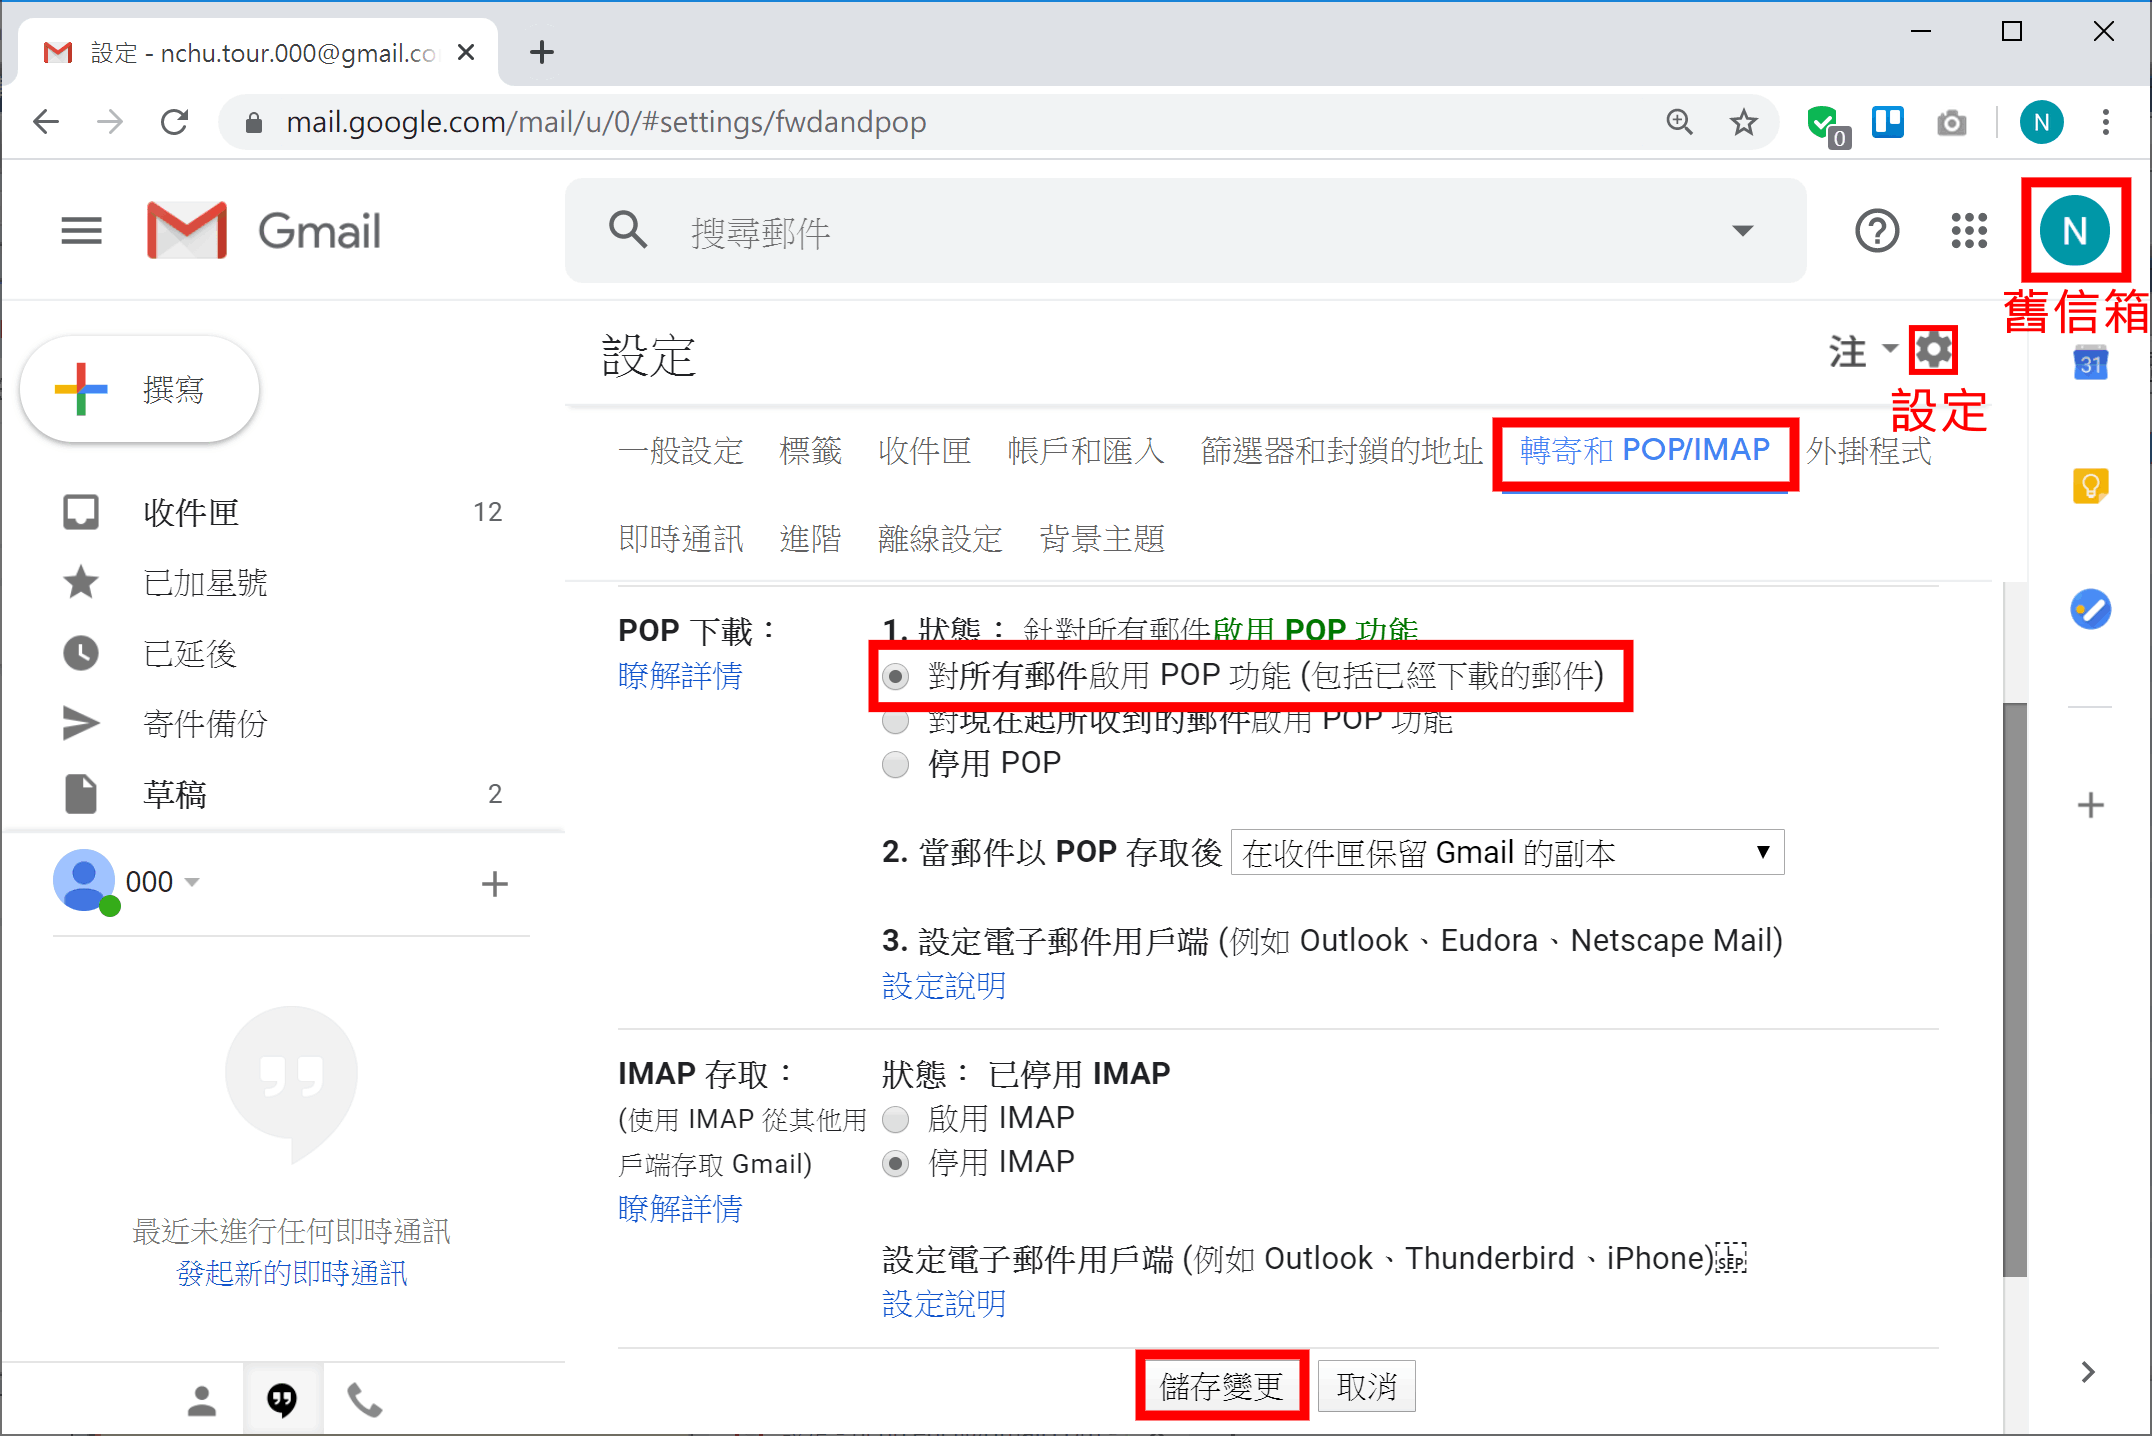Hide the side panel using bottom arrow
Viewport: 2152px width, 1436px height.
pos(2088,1372)
